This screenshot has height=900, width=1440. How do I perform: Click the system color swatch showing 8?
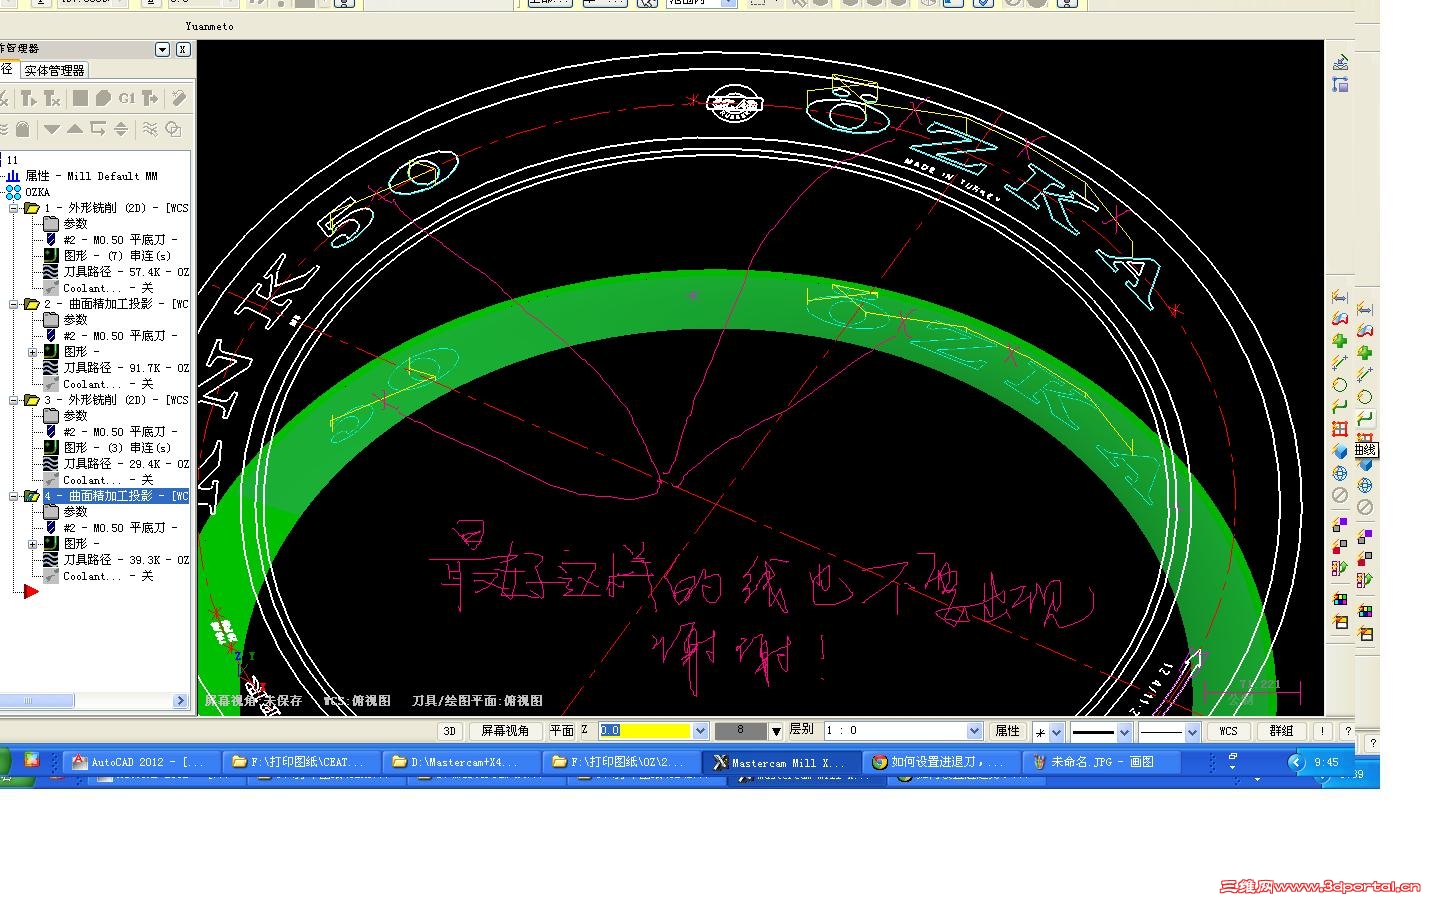tap(741, 731)
